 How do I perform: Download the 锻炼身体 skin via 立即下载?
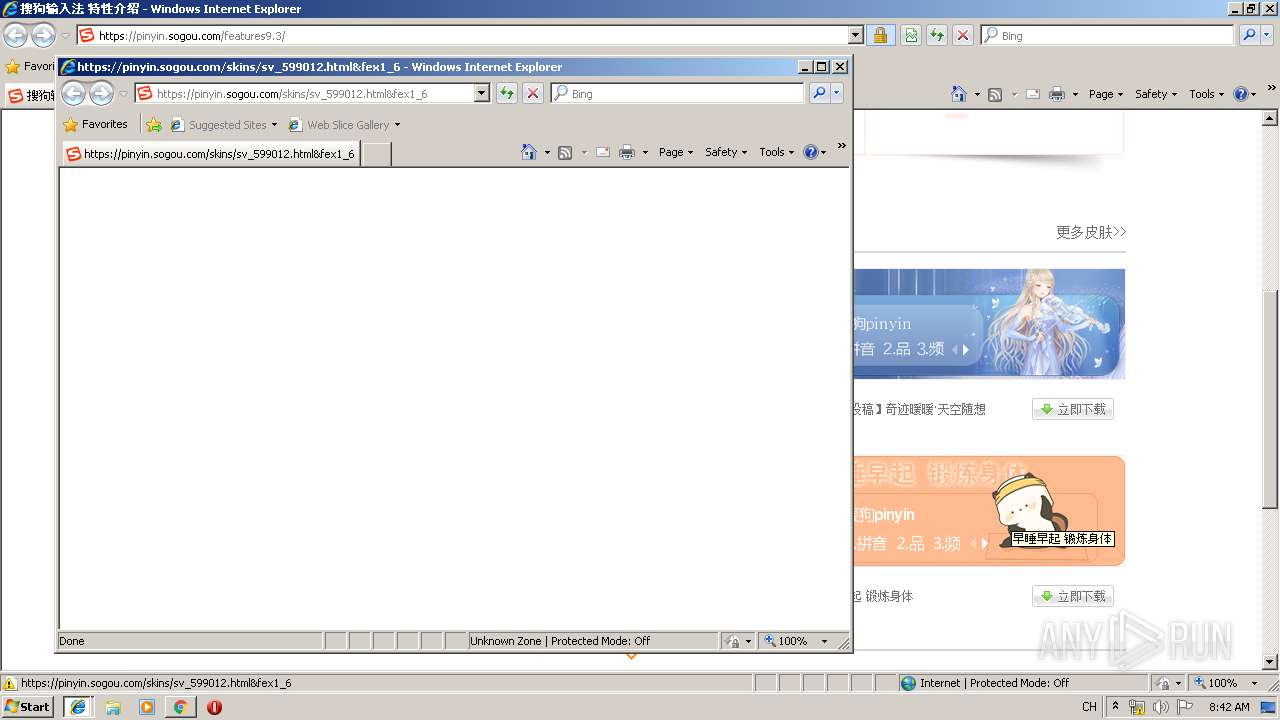pyautogui.click(x=1073, y=596)
